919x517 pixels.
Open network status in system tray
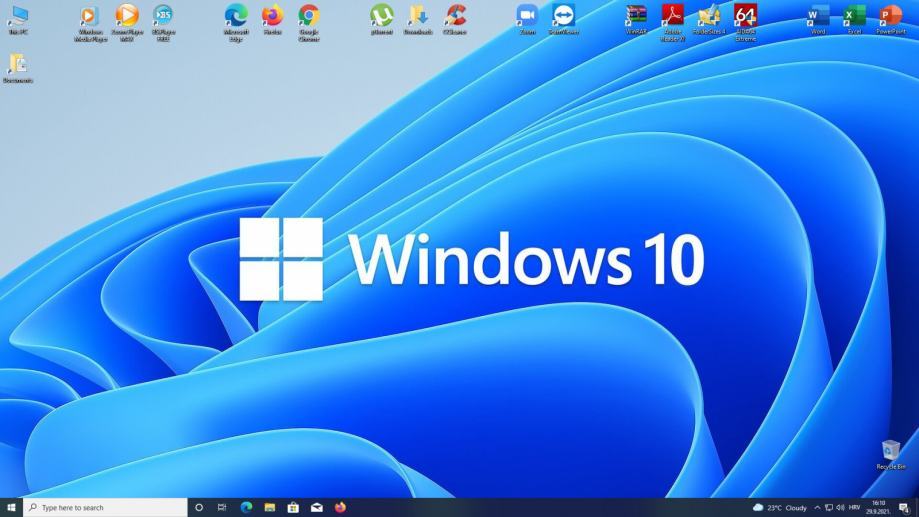829,508
